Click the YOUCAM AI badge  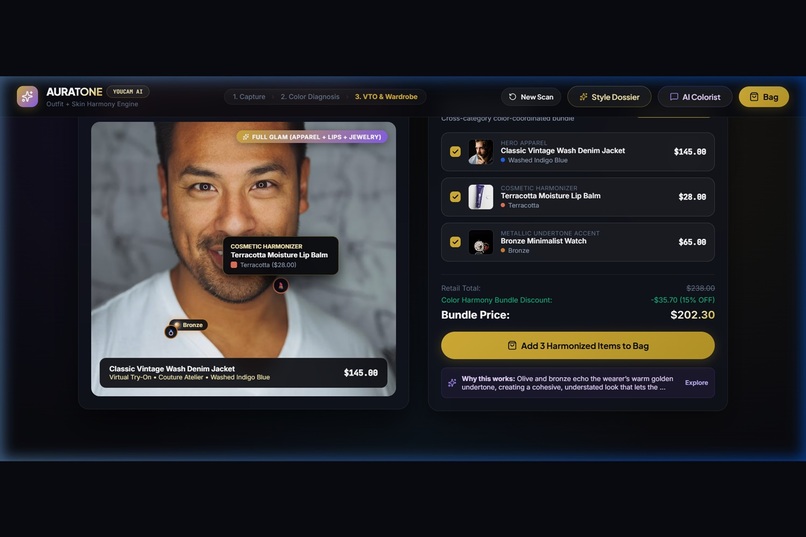128,91
